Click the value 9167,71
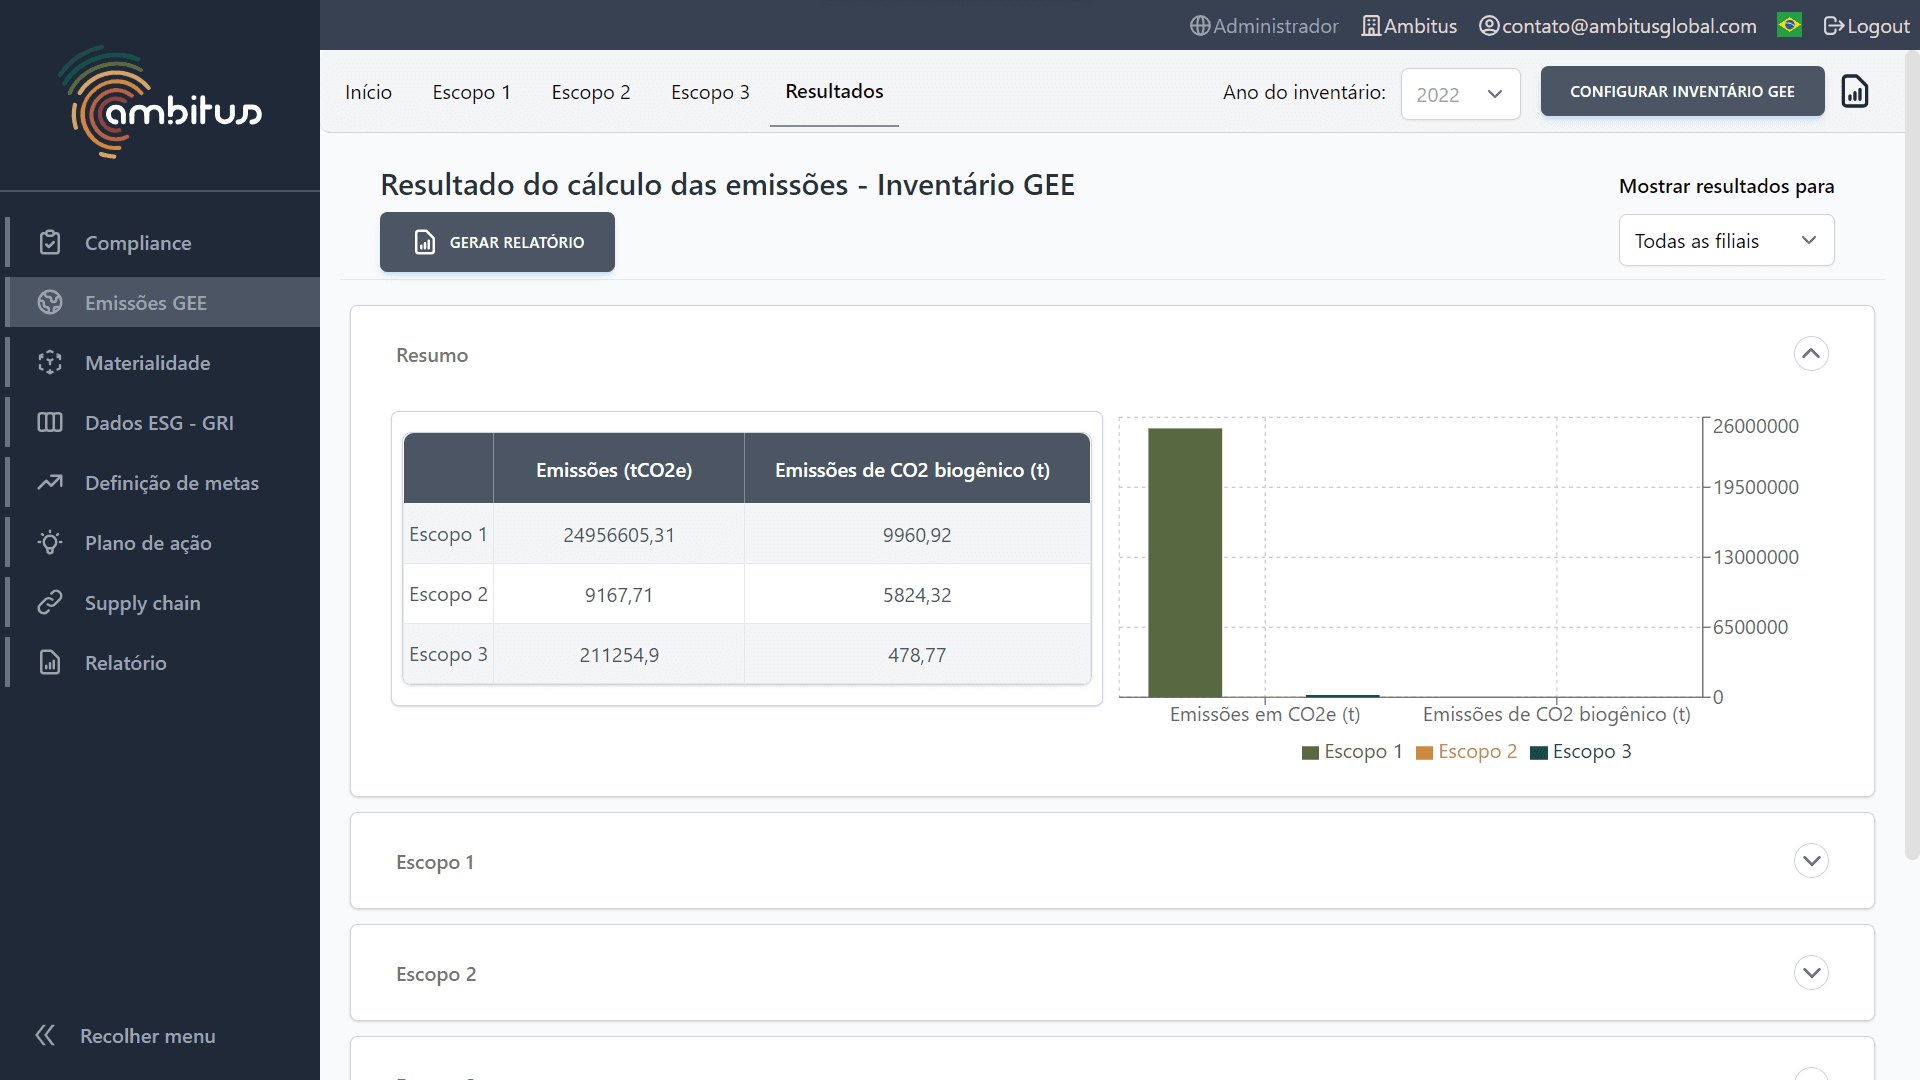 click(619, 595)
